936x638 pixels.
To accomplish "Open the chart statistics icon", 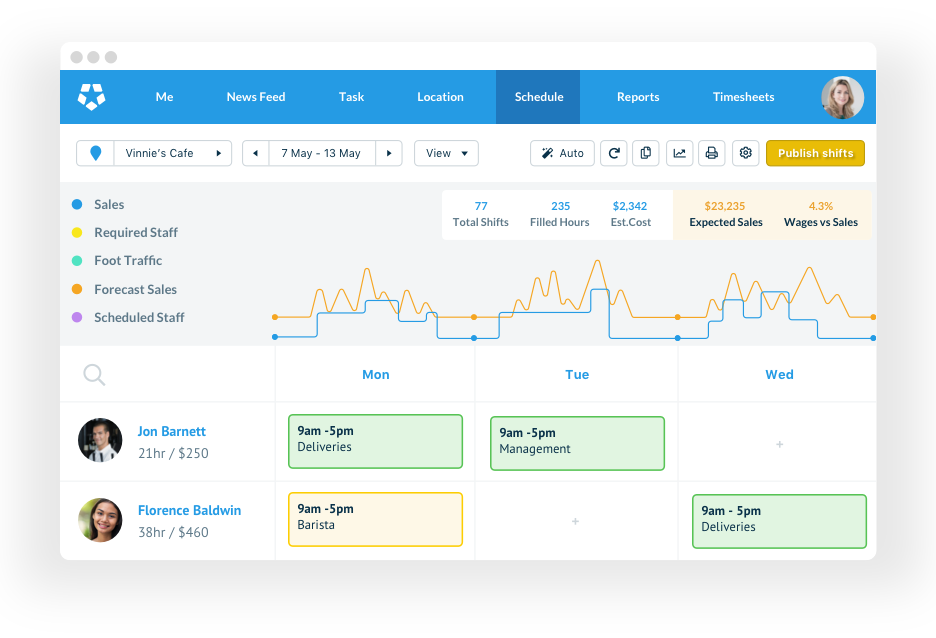I will 680,153.
